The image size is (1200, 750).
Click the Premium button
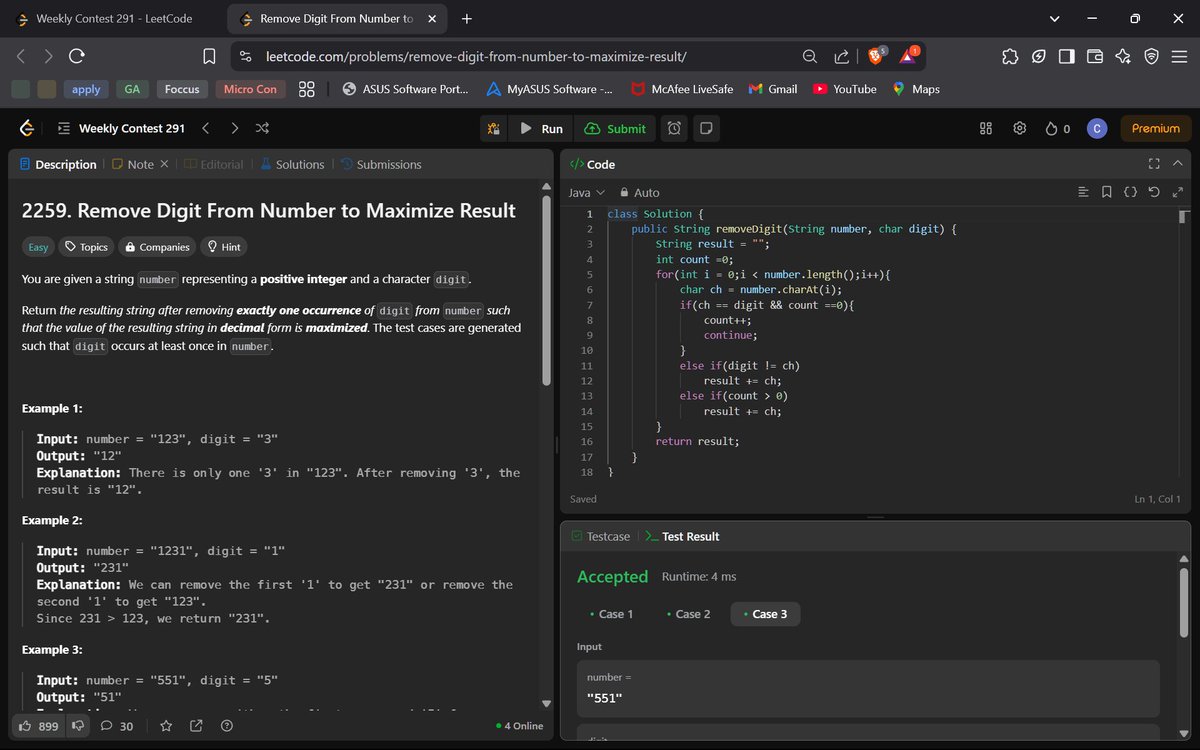click(x=1156, y=128)
